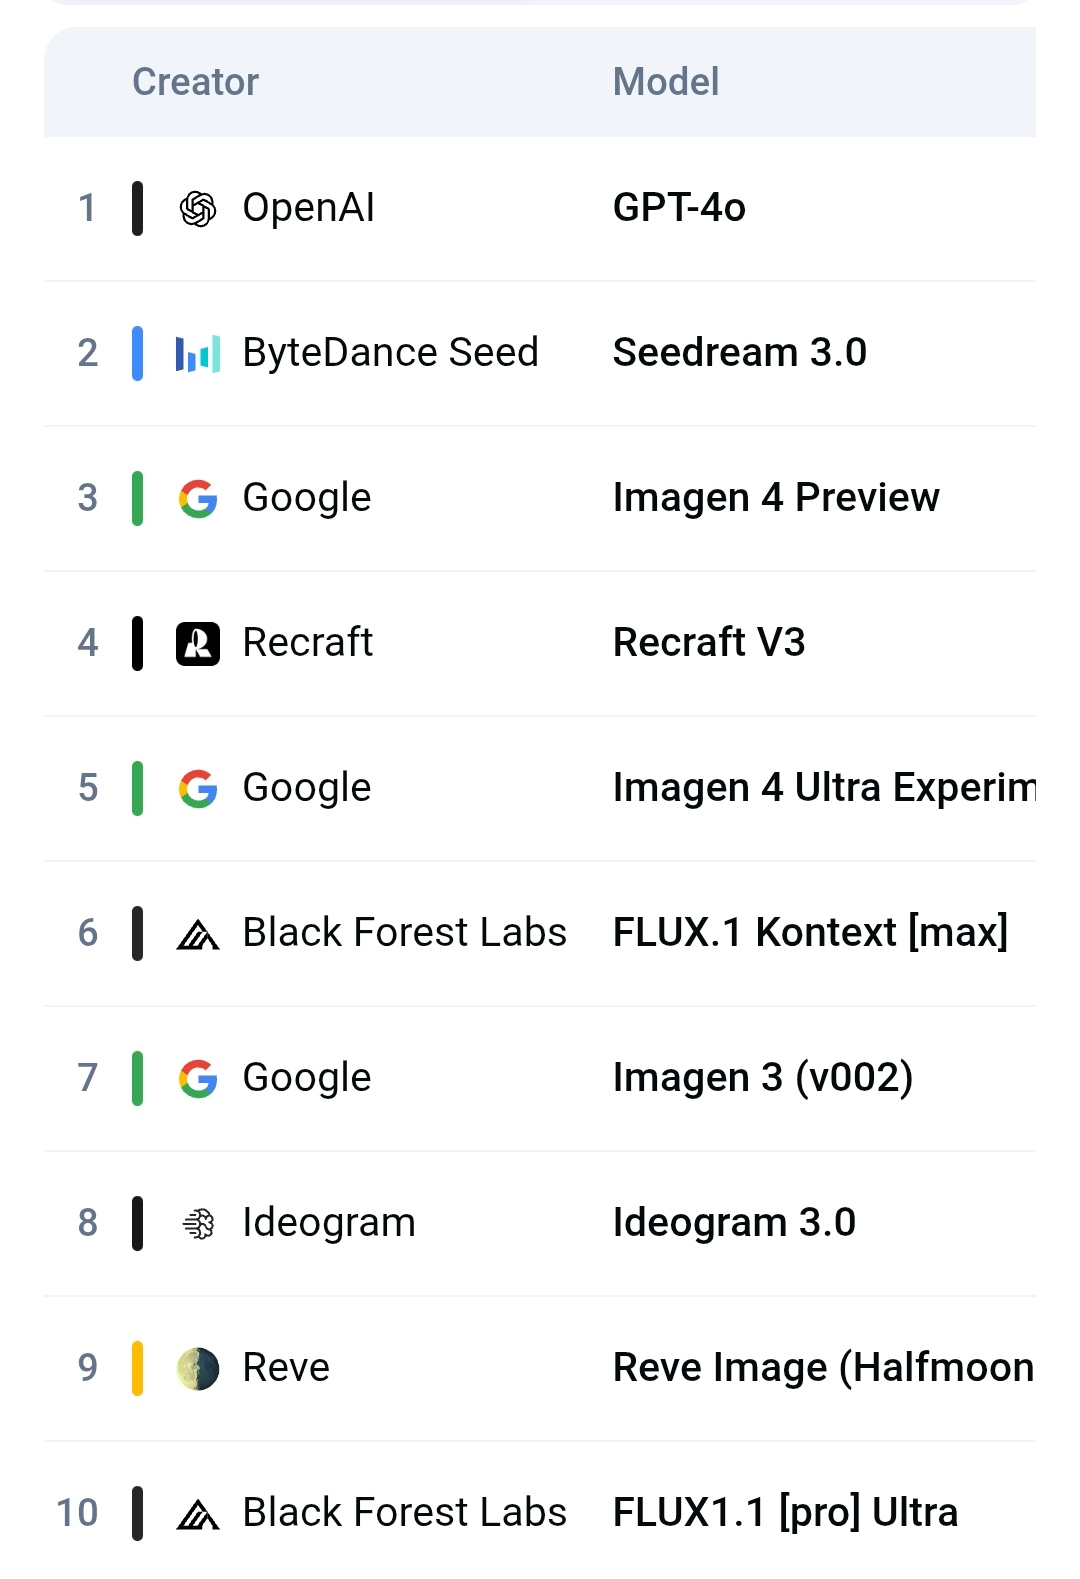
Task: Open the GPT-4o model link
Action: [x=679, y=208]
